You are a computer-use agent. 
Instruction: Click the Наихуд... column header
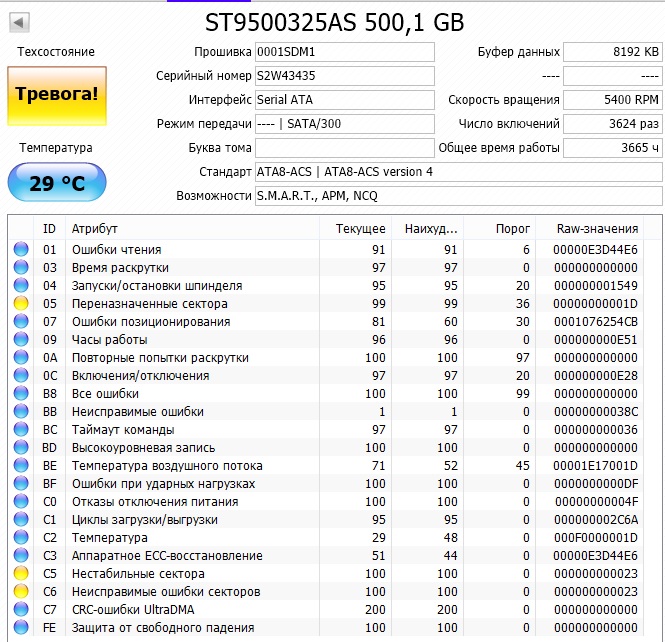coord(428,229)
